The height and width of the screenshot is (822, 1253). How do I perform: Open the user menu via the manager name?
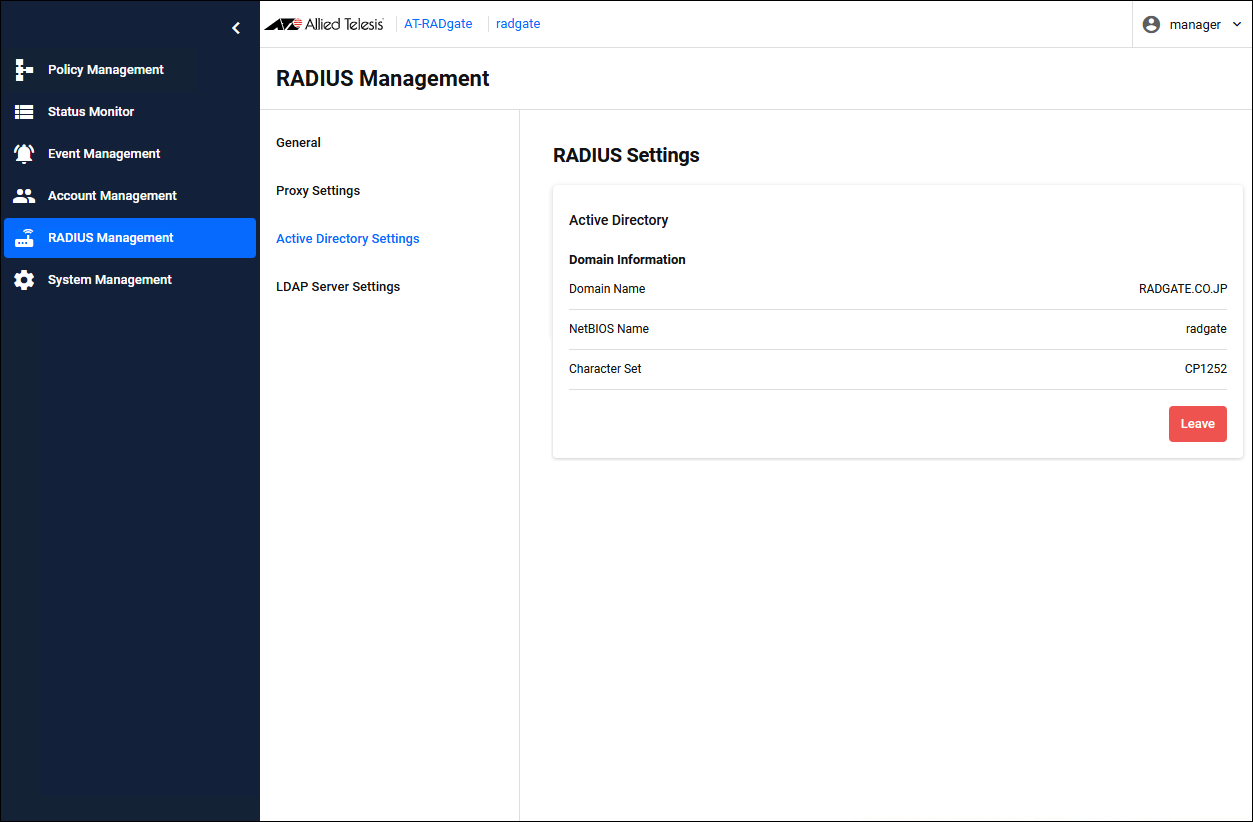pos(1195,24)
